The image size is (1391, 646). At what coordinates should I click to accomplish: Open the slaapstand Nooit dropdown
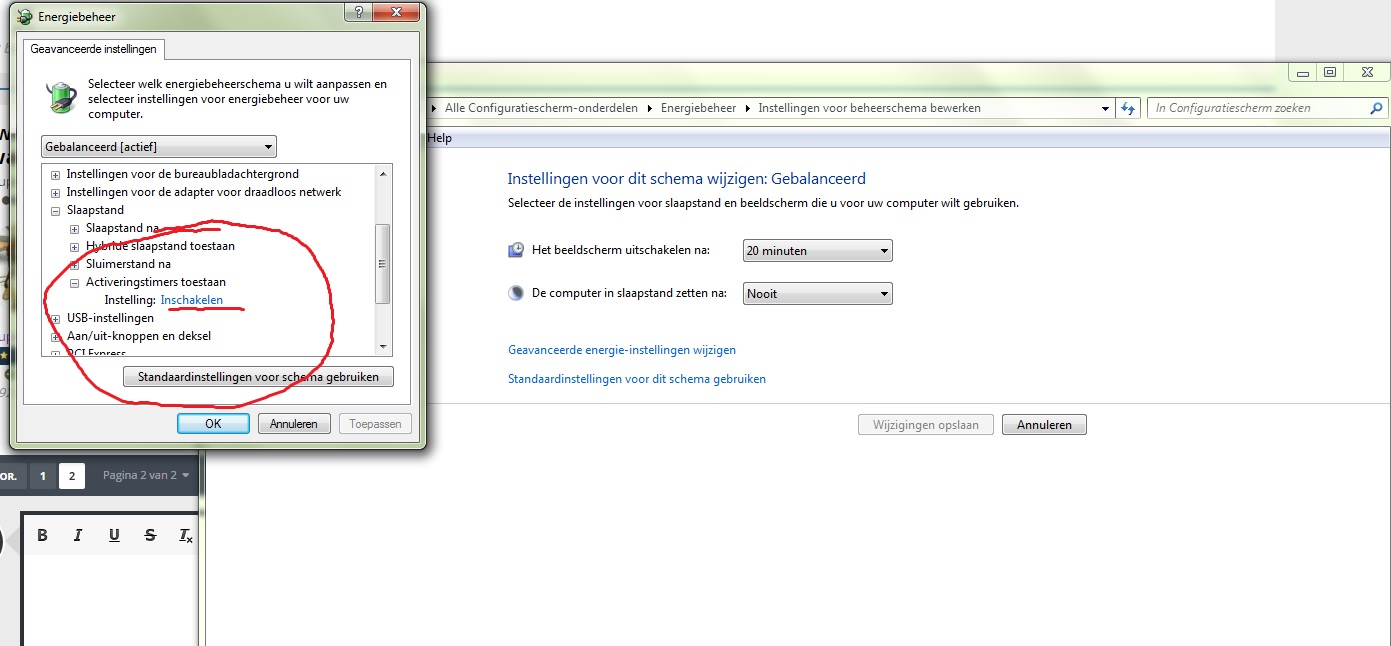[818, 294]
